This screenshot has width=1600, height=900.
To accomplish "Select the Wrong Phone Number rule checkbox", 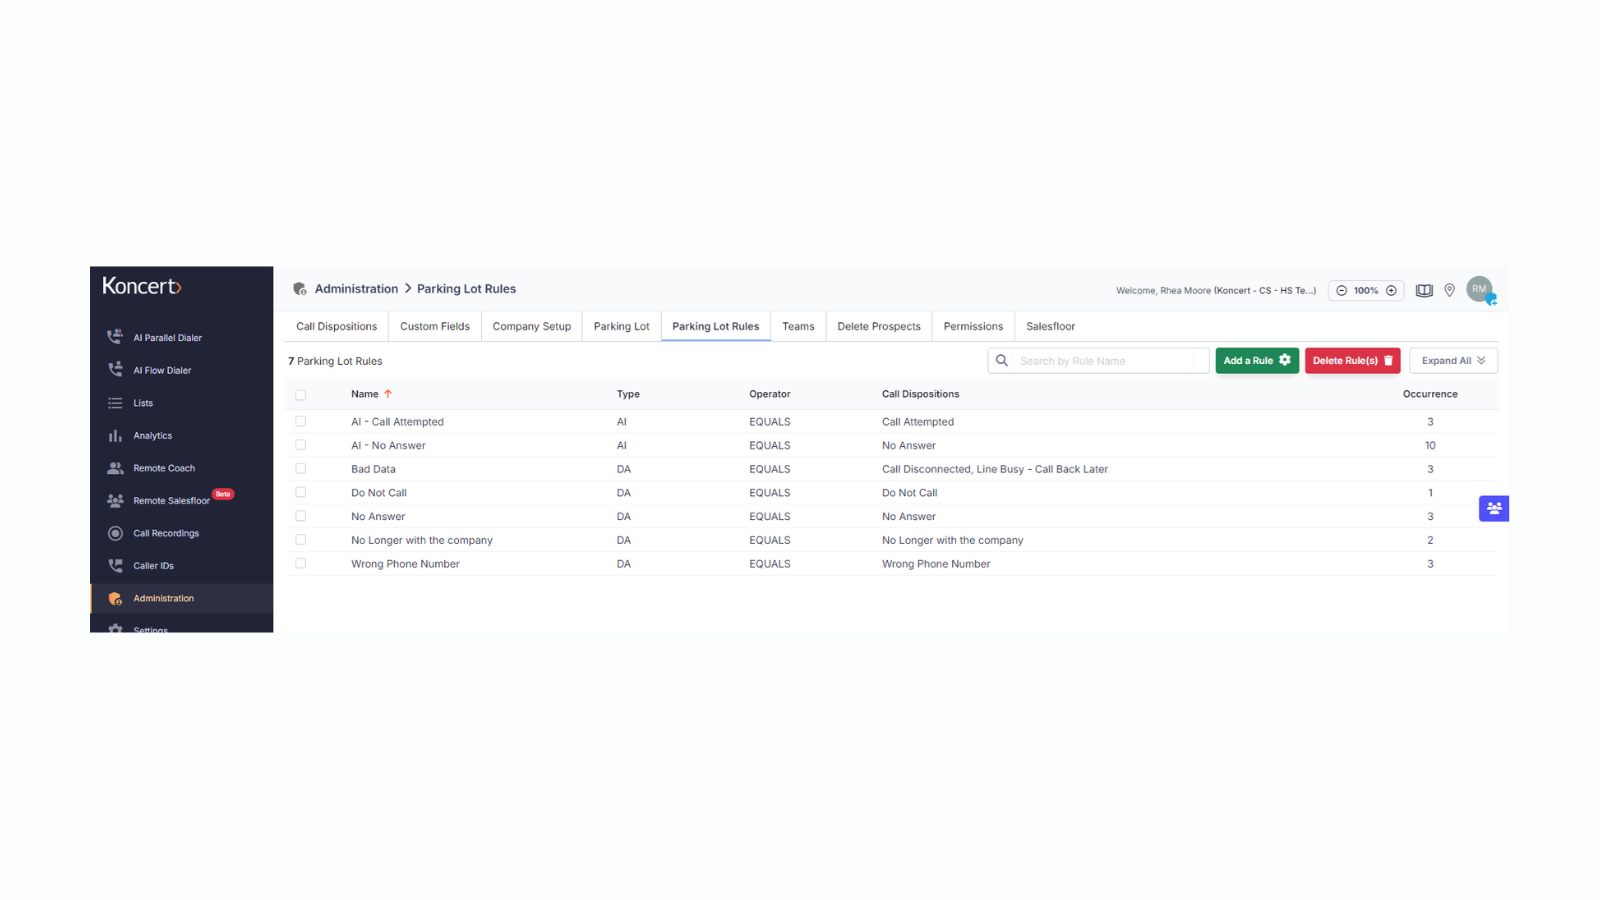I will point(300,564).
